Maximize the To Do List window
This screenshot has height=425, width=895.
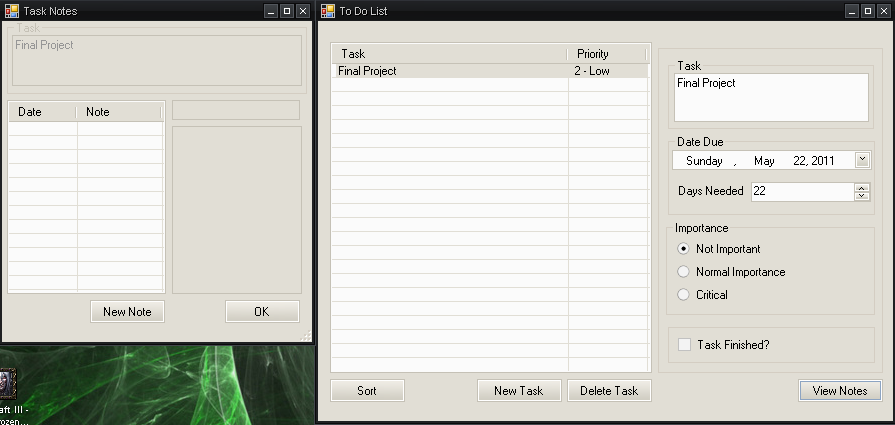point(867,11)
